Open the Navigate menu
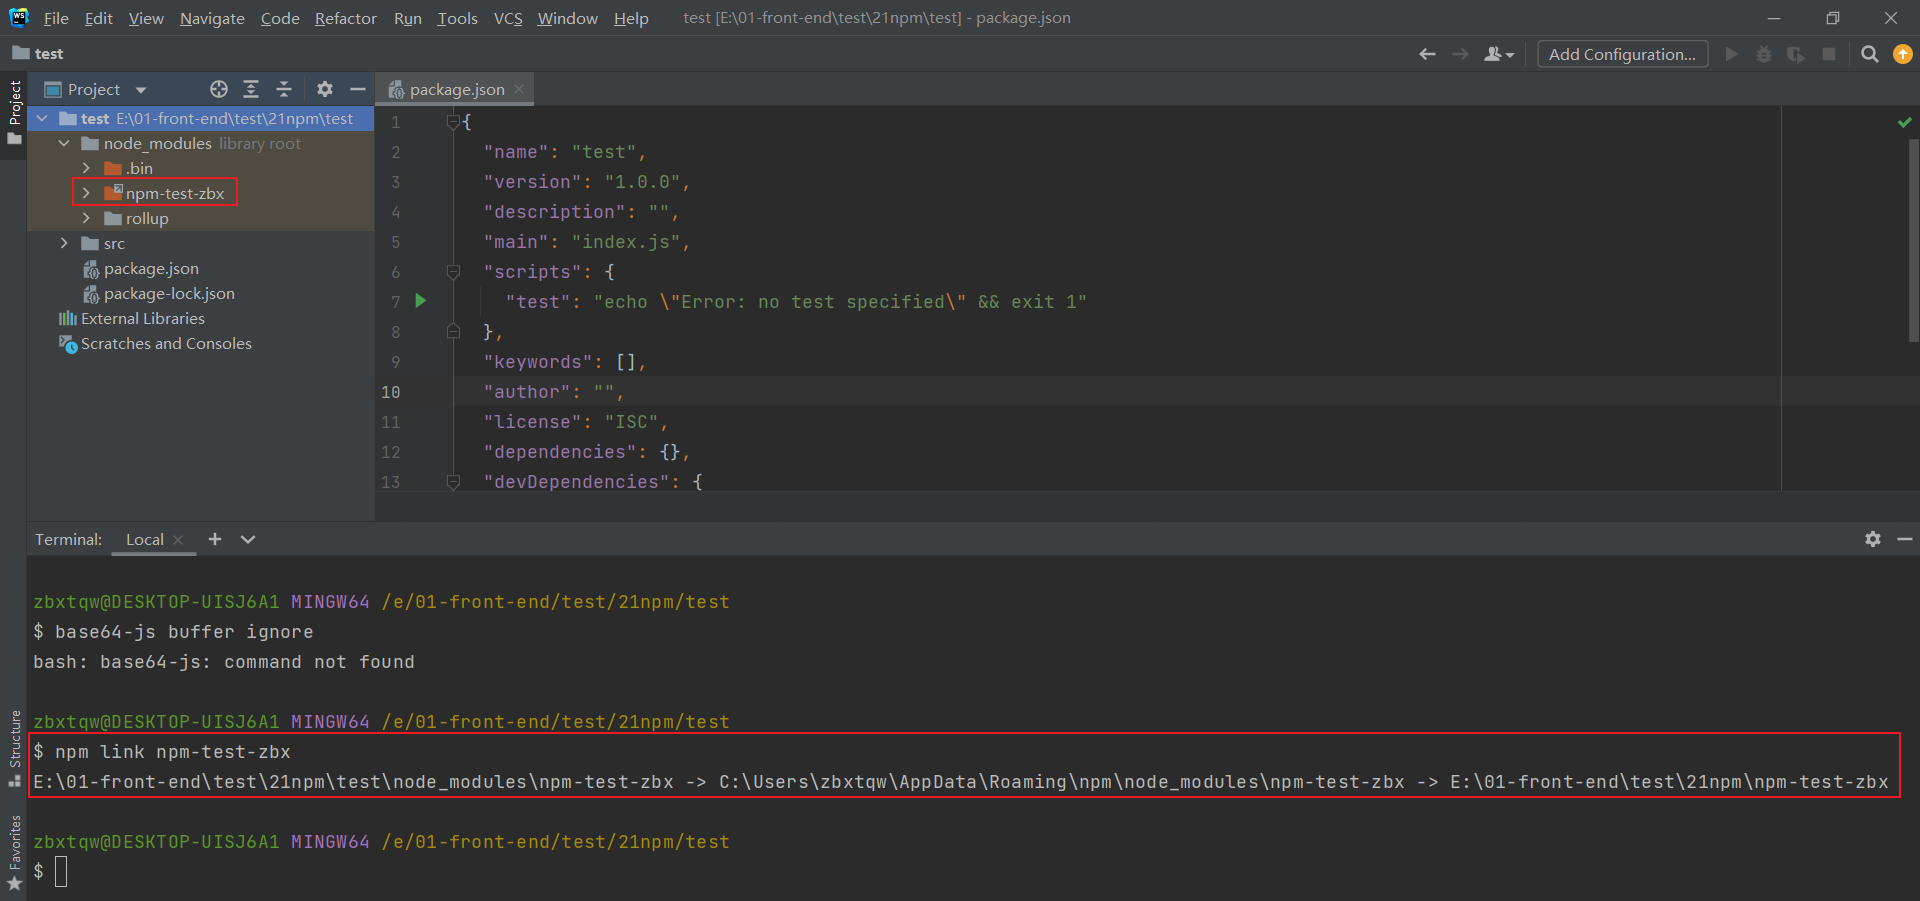Viewport: 1920px width, 901px height. point(212,18)
